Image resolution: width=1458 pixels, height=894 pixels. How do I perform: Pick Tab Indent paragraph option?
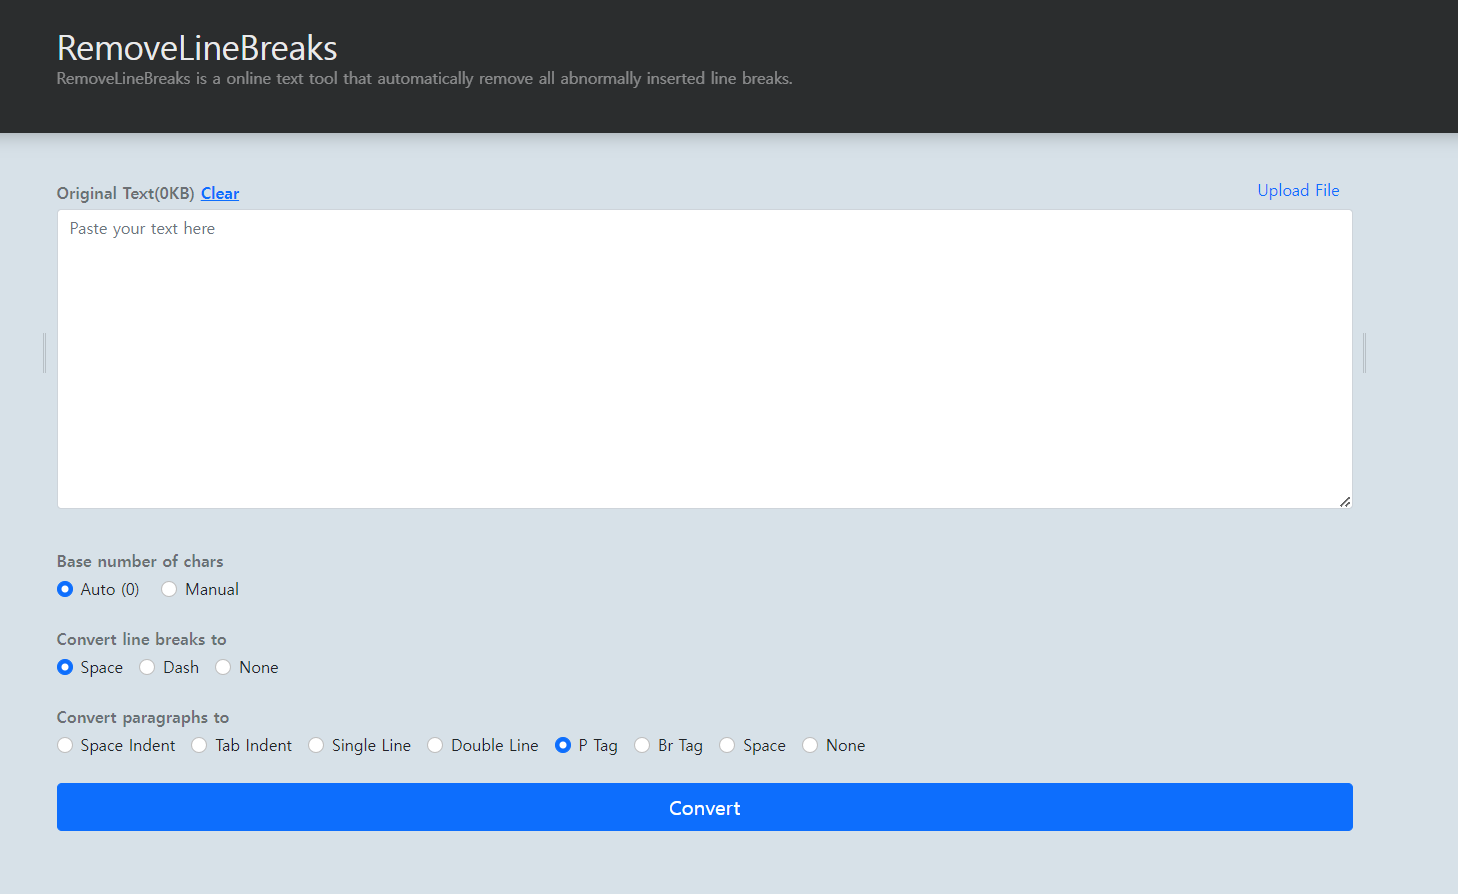pyautogui.click(x=199, y=745)
